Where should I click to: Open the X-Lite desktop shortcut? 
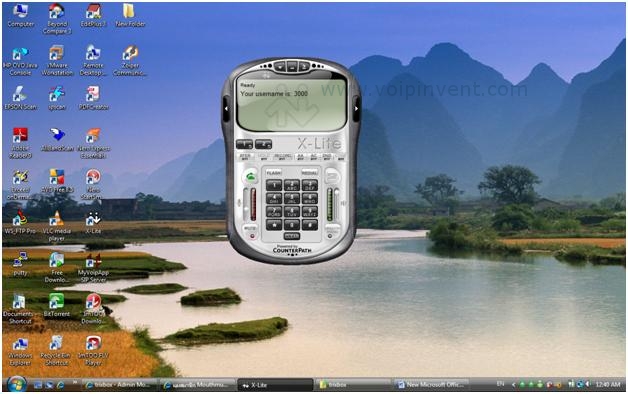click(93, 223)
